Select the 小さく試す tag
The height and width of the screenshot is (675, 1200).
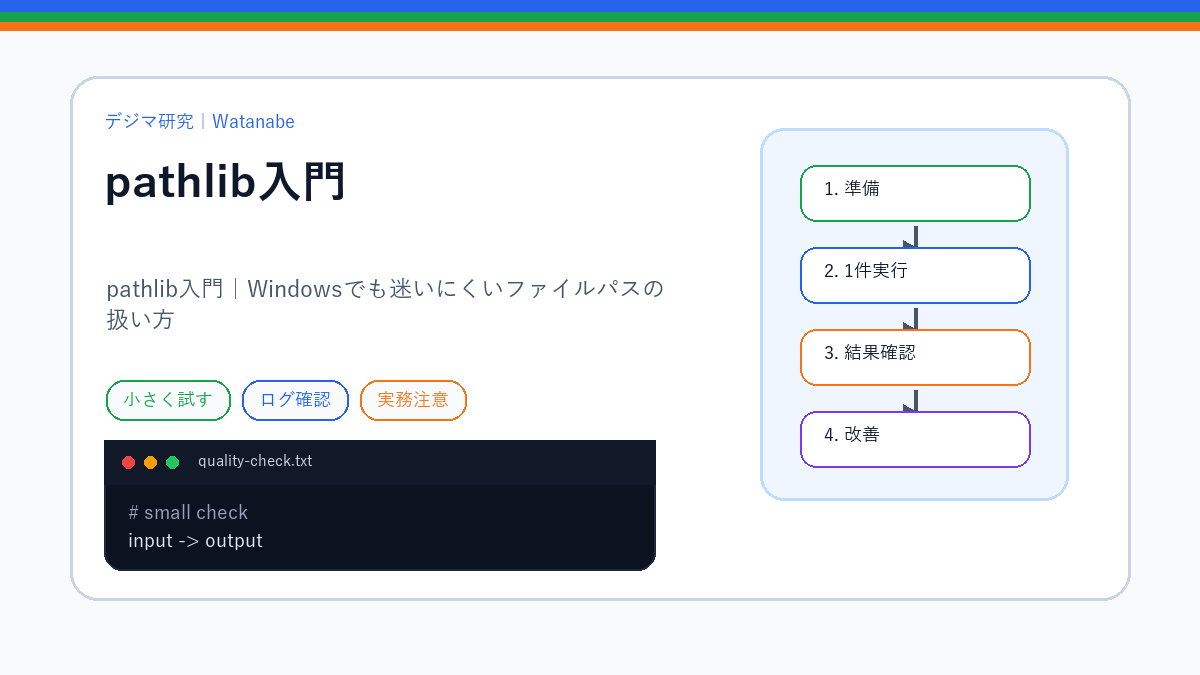[x=168, y=400]
